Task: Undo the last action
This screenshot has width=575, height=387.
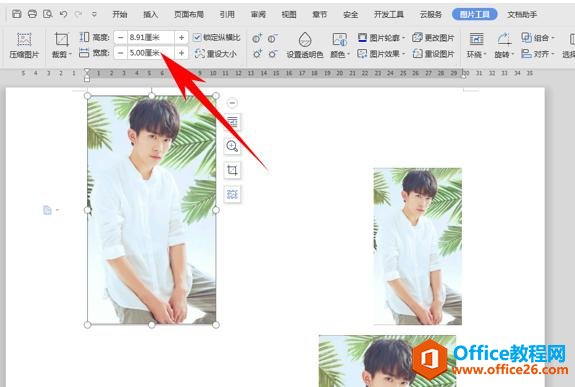Action: click(x=63, y=14)
